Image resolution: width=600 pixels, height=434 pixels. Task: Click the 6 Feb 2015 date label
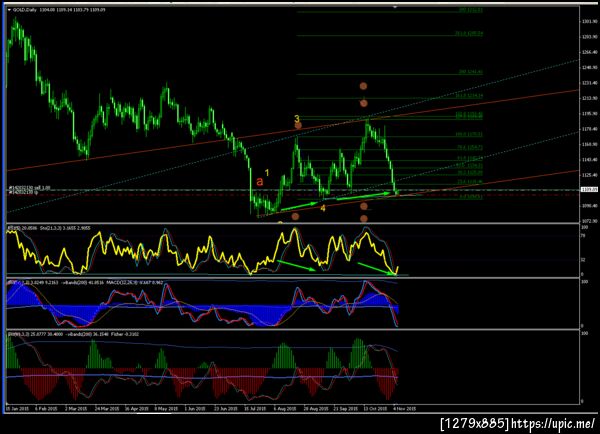47,408
